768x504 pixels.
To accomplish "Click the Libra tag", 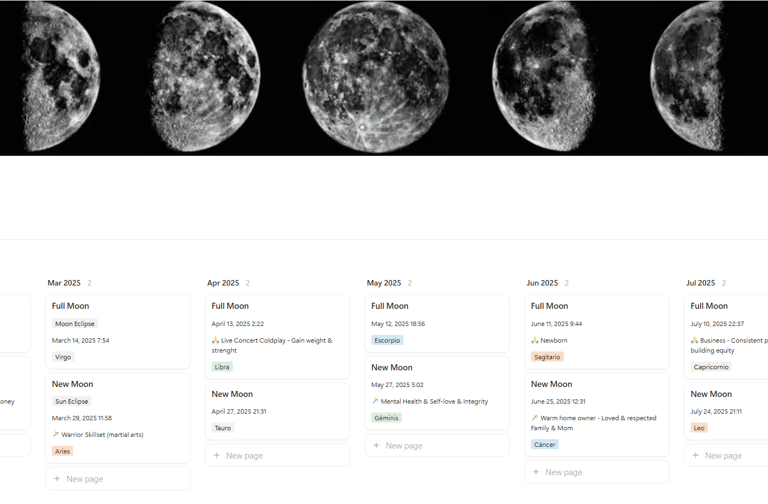I will (222, 367).
